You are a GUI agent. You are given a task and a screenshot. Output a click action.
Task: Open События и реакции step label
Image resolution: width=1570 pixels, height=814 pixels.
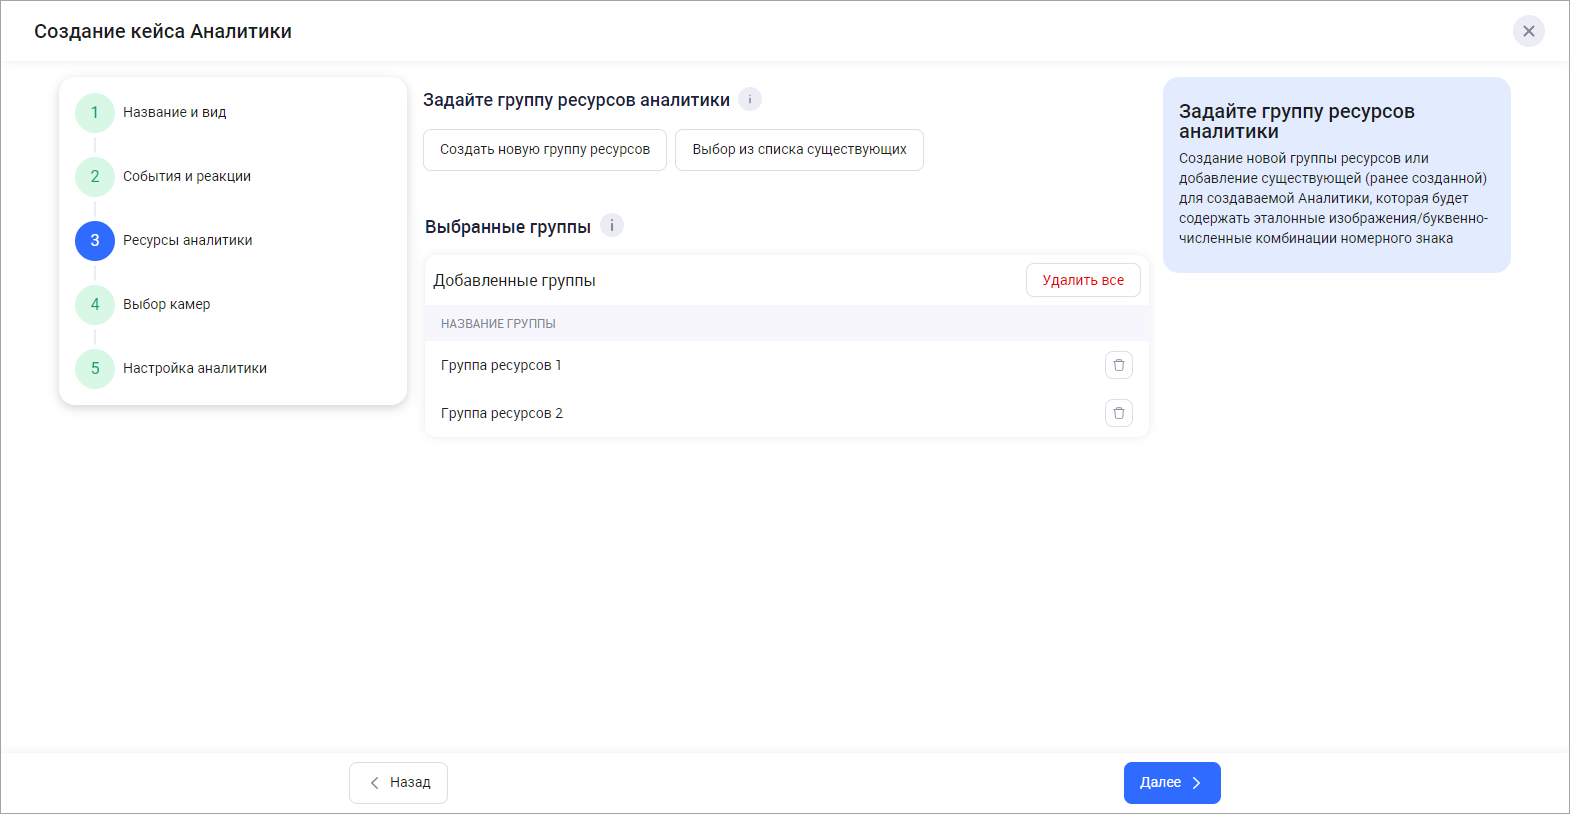187,176
